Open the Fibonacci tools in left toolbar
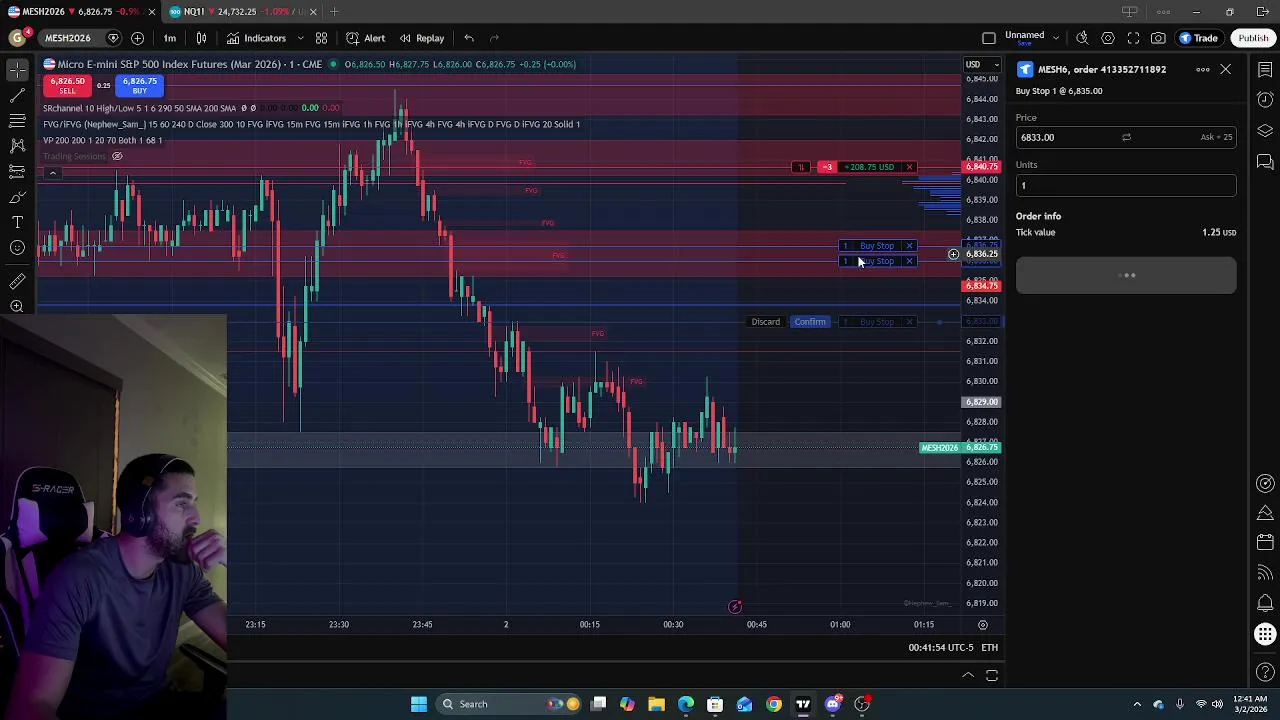The image size is (1280, 720). coord(17,121)
